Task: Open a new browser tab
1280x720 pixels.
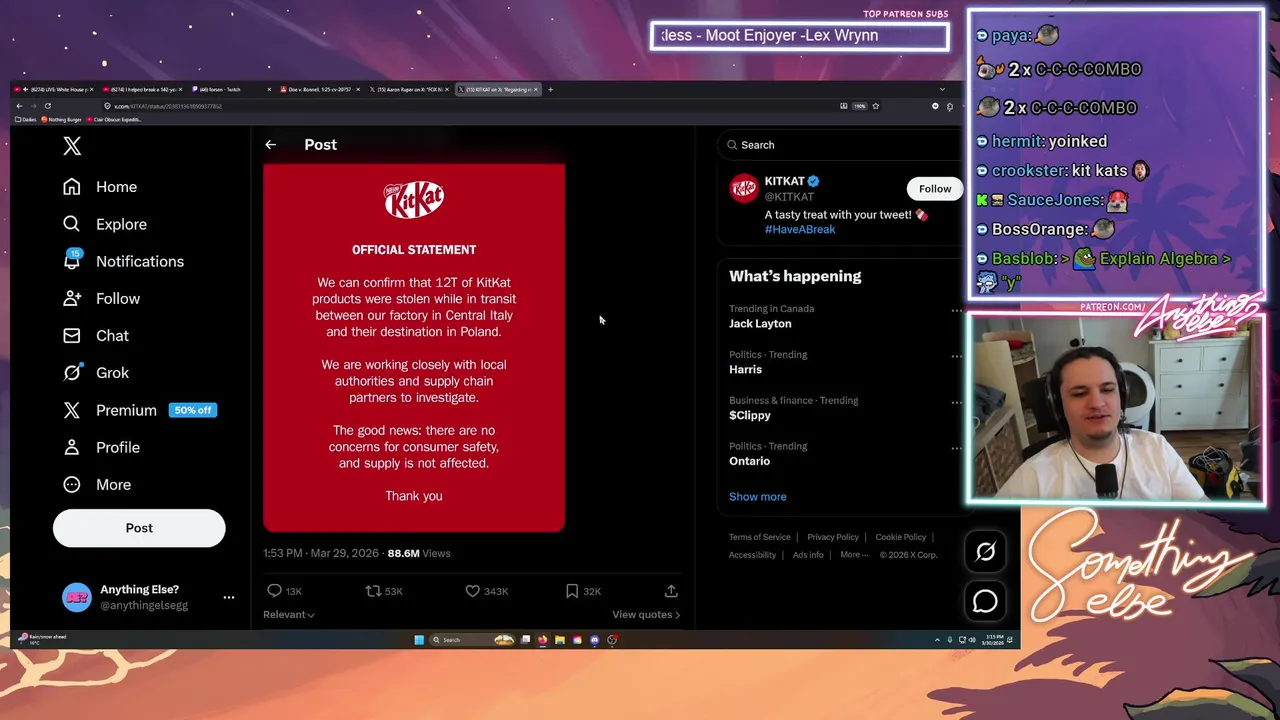Action: point(550,90)
